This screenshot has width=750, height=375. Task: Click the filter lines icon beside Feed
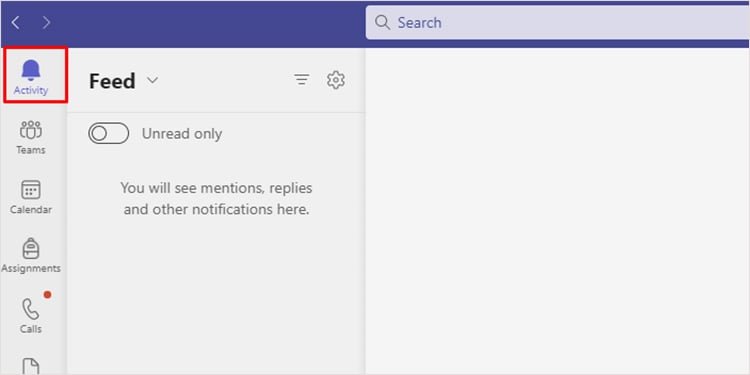point(301,80)
